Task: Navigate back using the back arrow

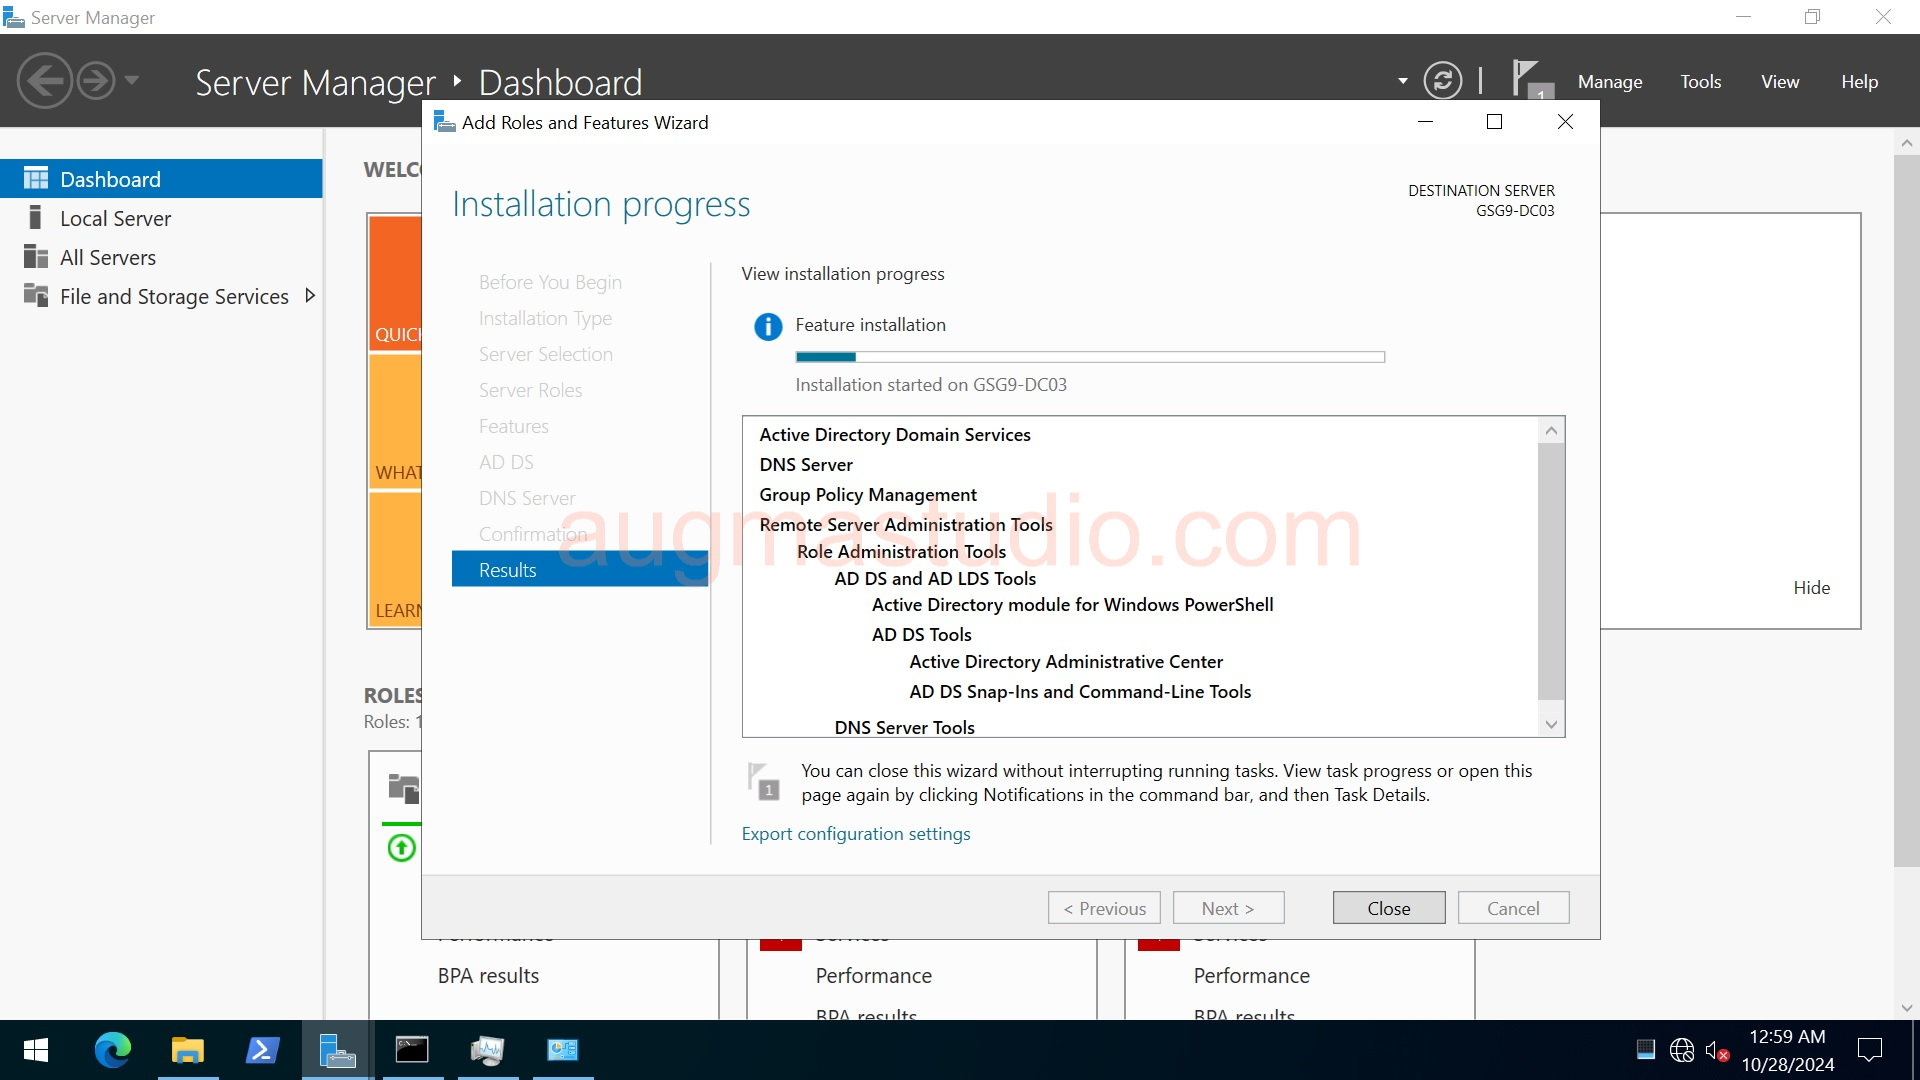Action: tap(44, 79)
